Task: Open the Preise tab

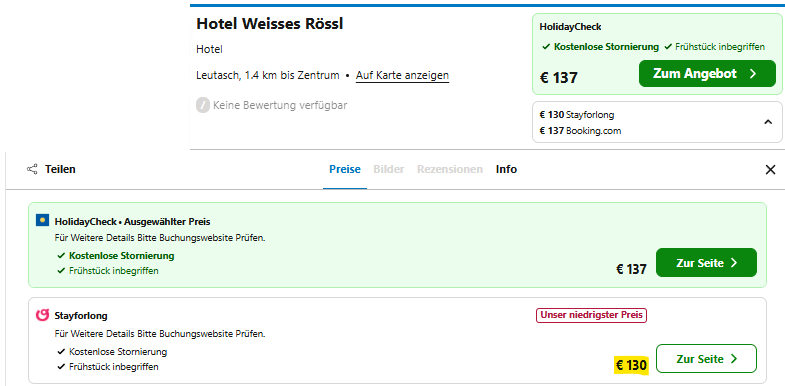Action: point(344,169)
